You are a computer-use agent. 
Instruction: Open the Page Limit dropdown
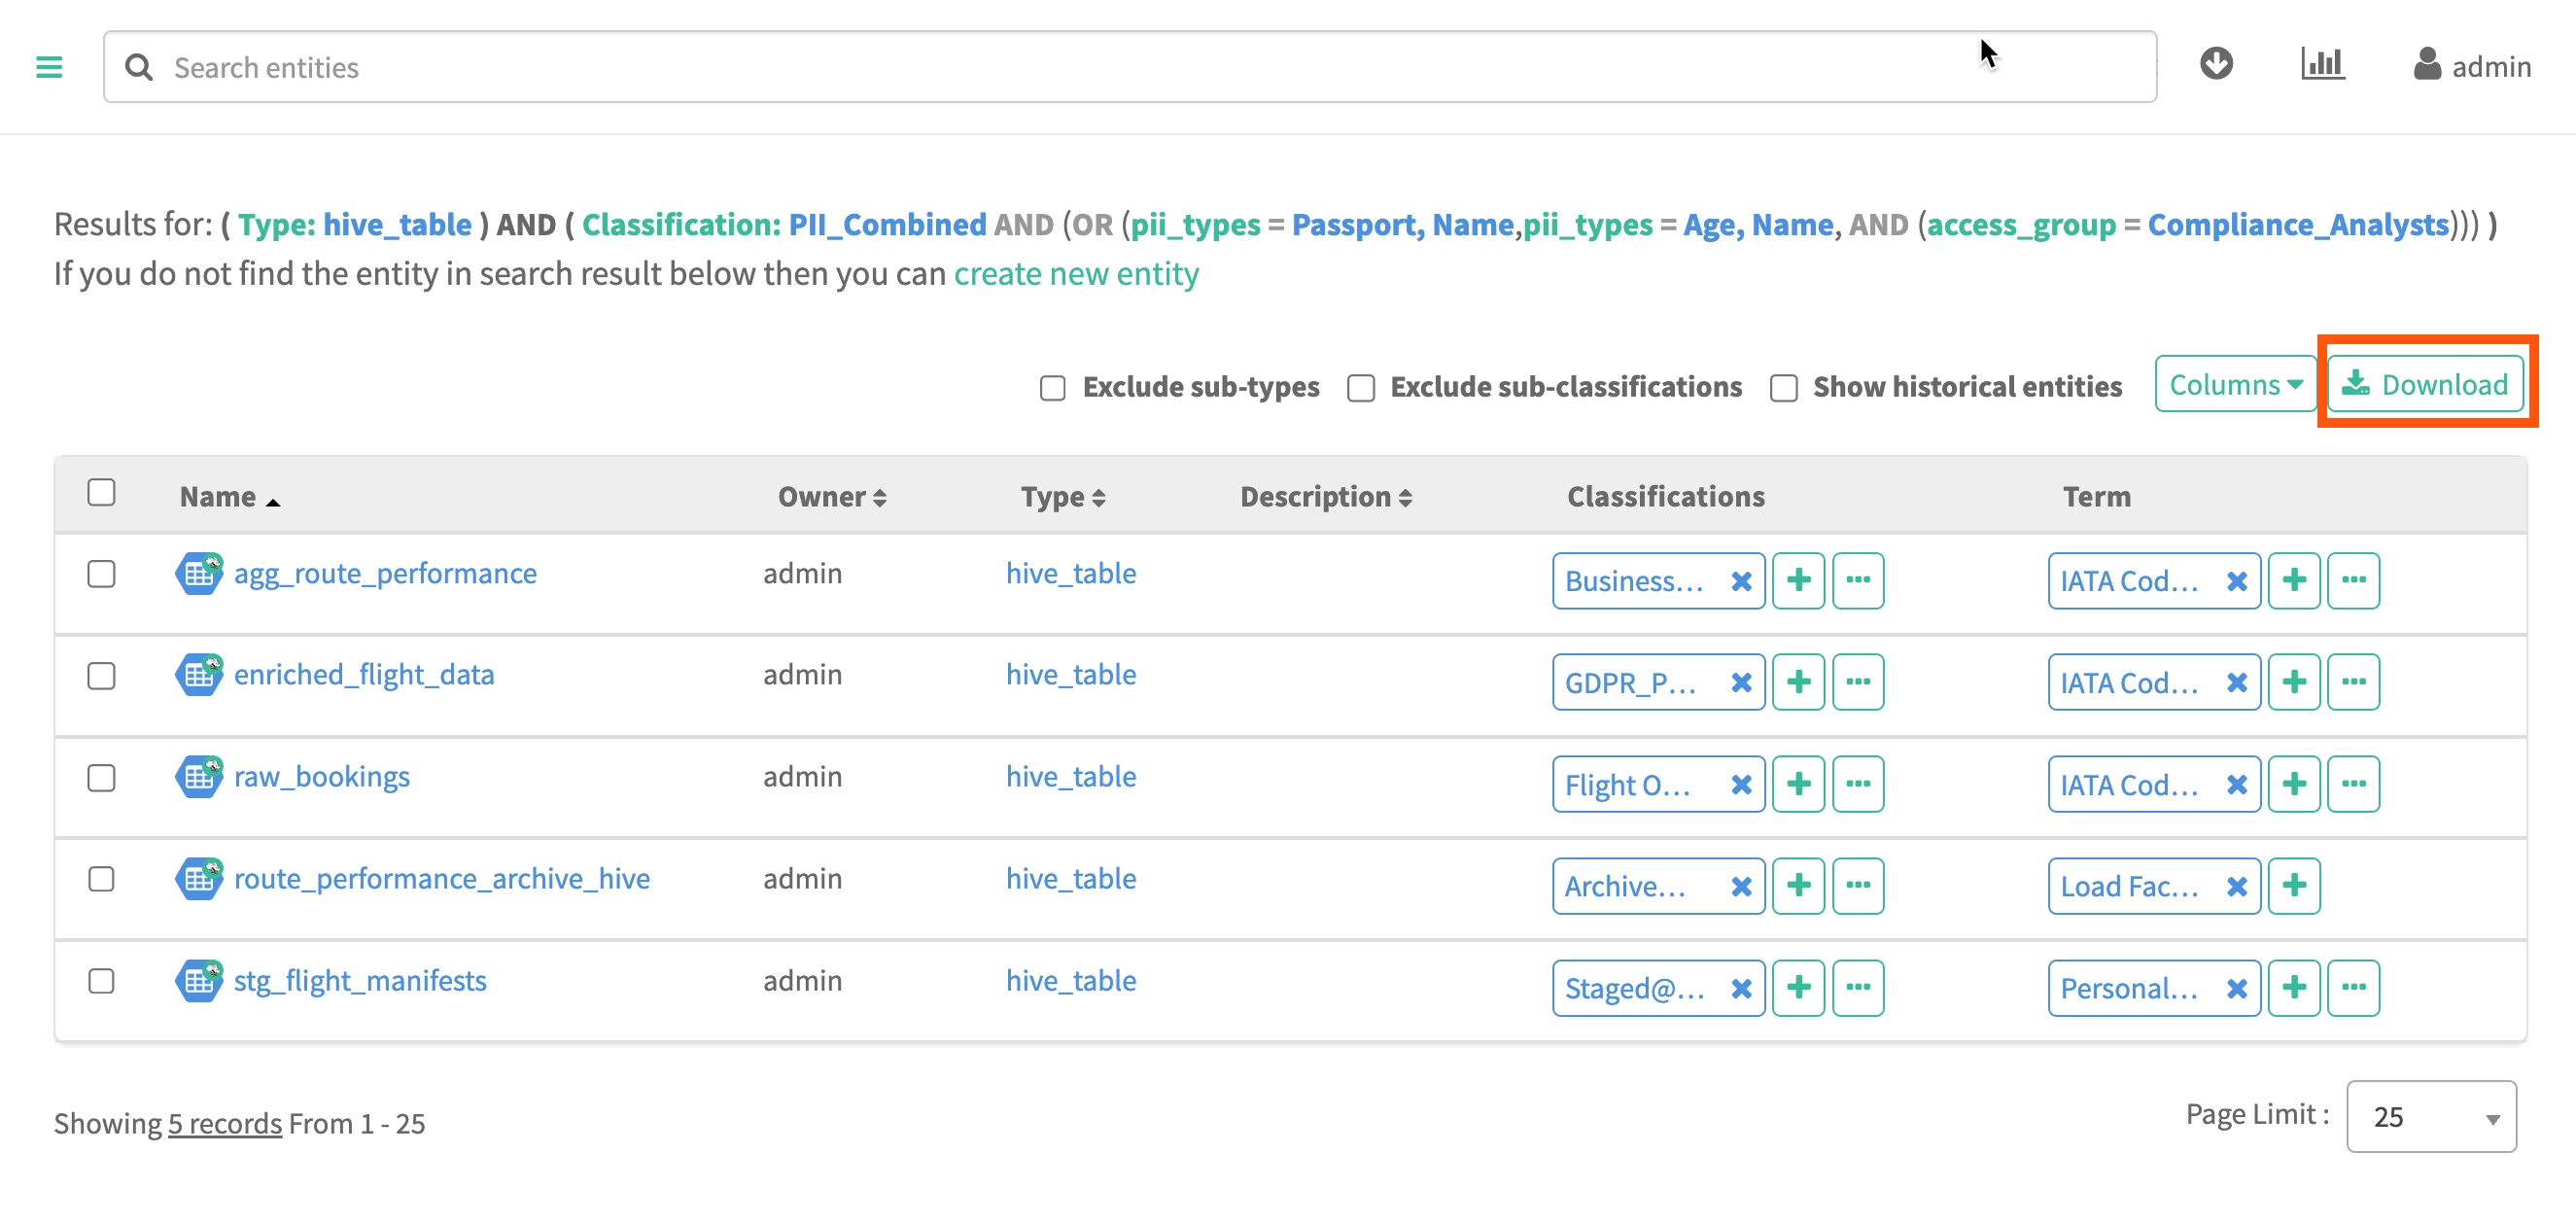[x=2431, y=1116]
